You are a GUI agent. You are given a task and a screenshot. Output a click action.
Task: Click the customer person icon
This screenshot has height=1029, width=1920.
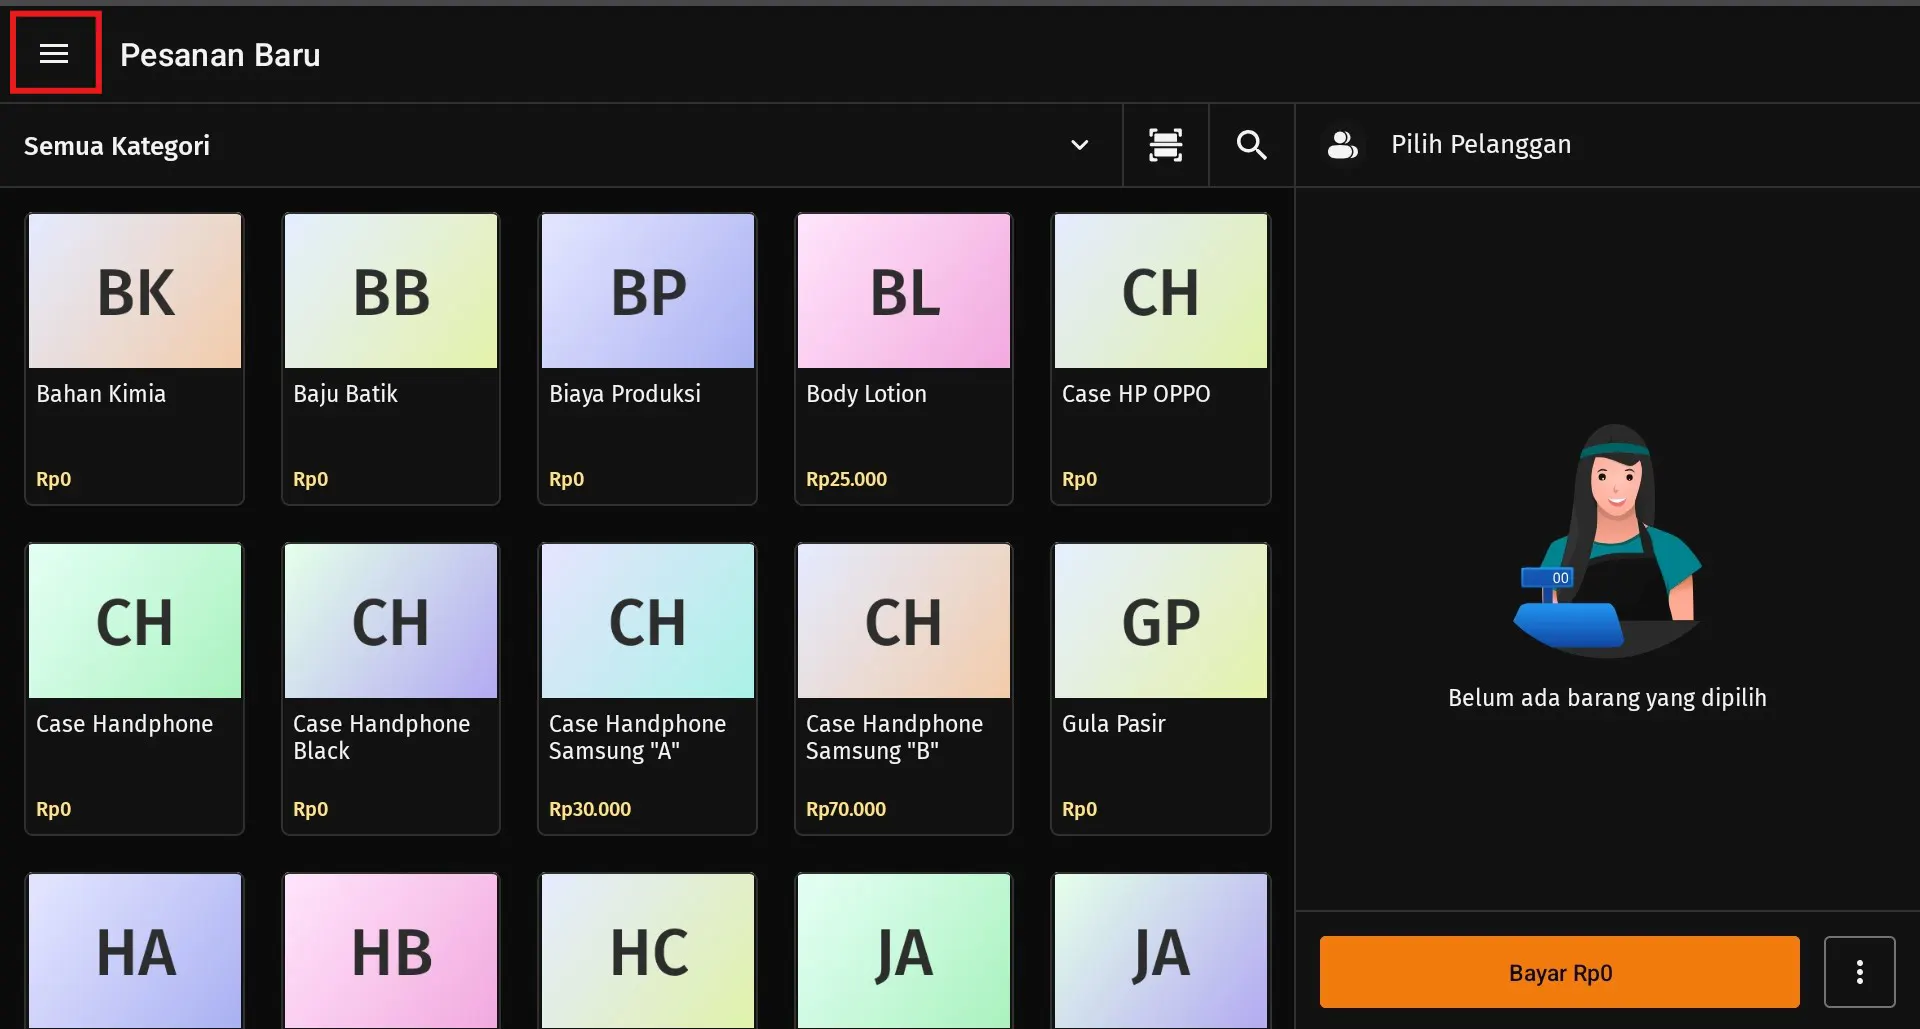(1342, 145)
